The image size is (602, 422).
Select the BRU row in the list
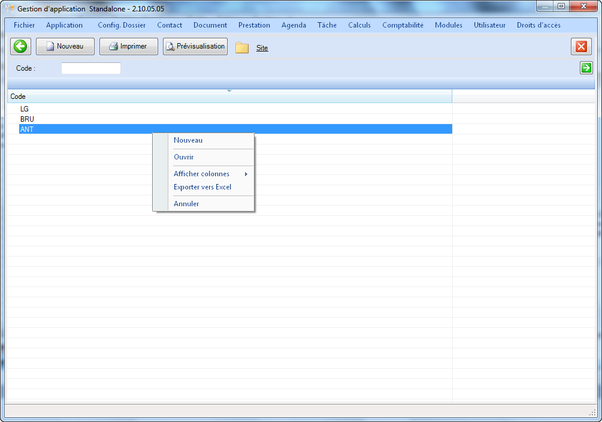27,119
